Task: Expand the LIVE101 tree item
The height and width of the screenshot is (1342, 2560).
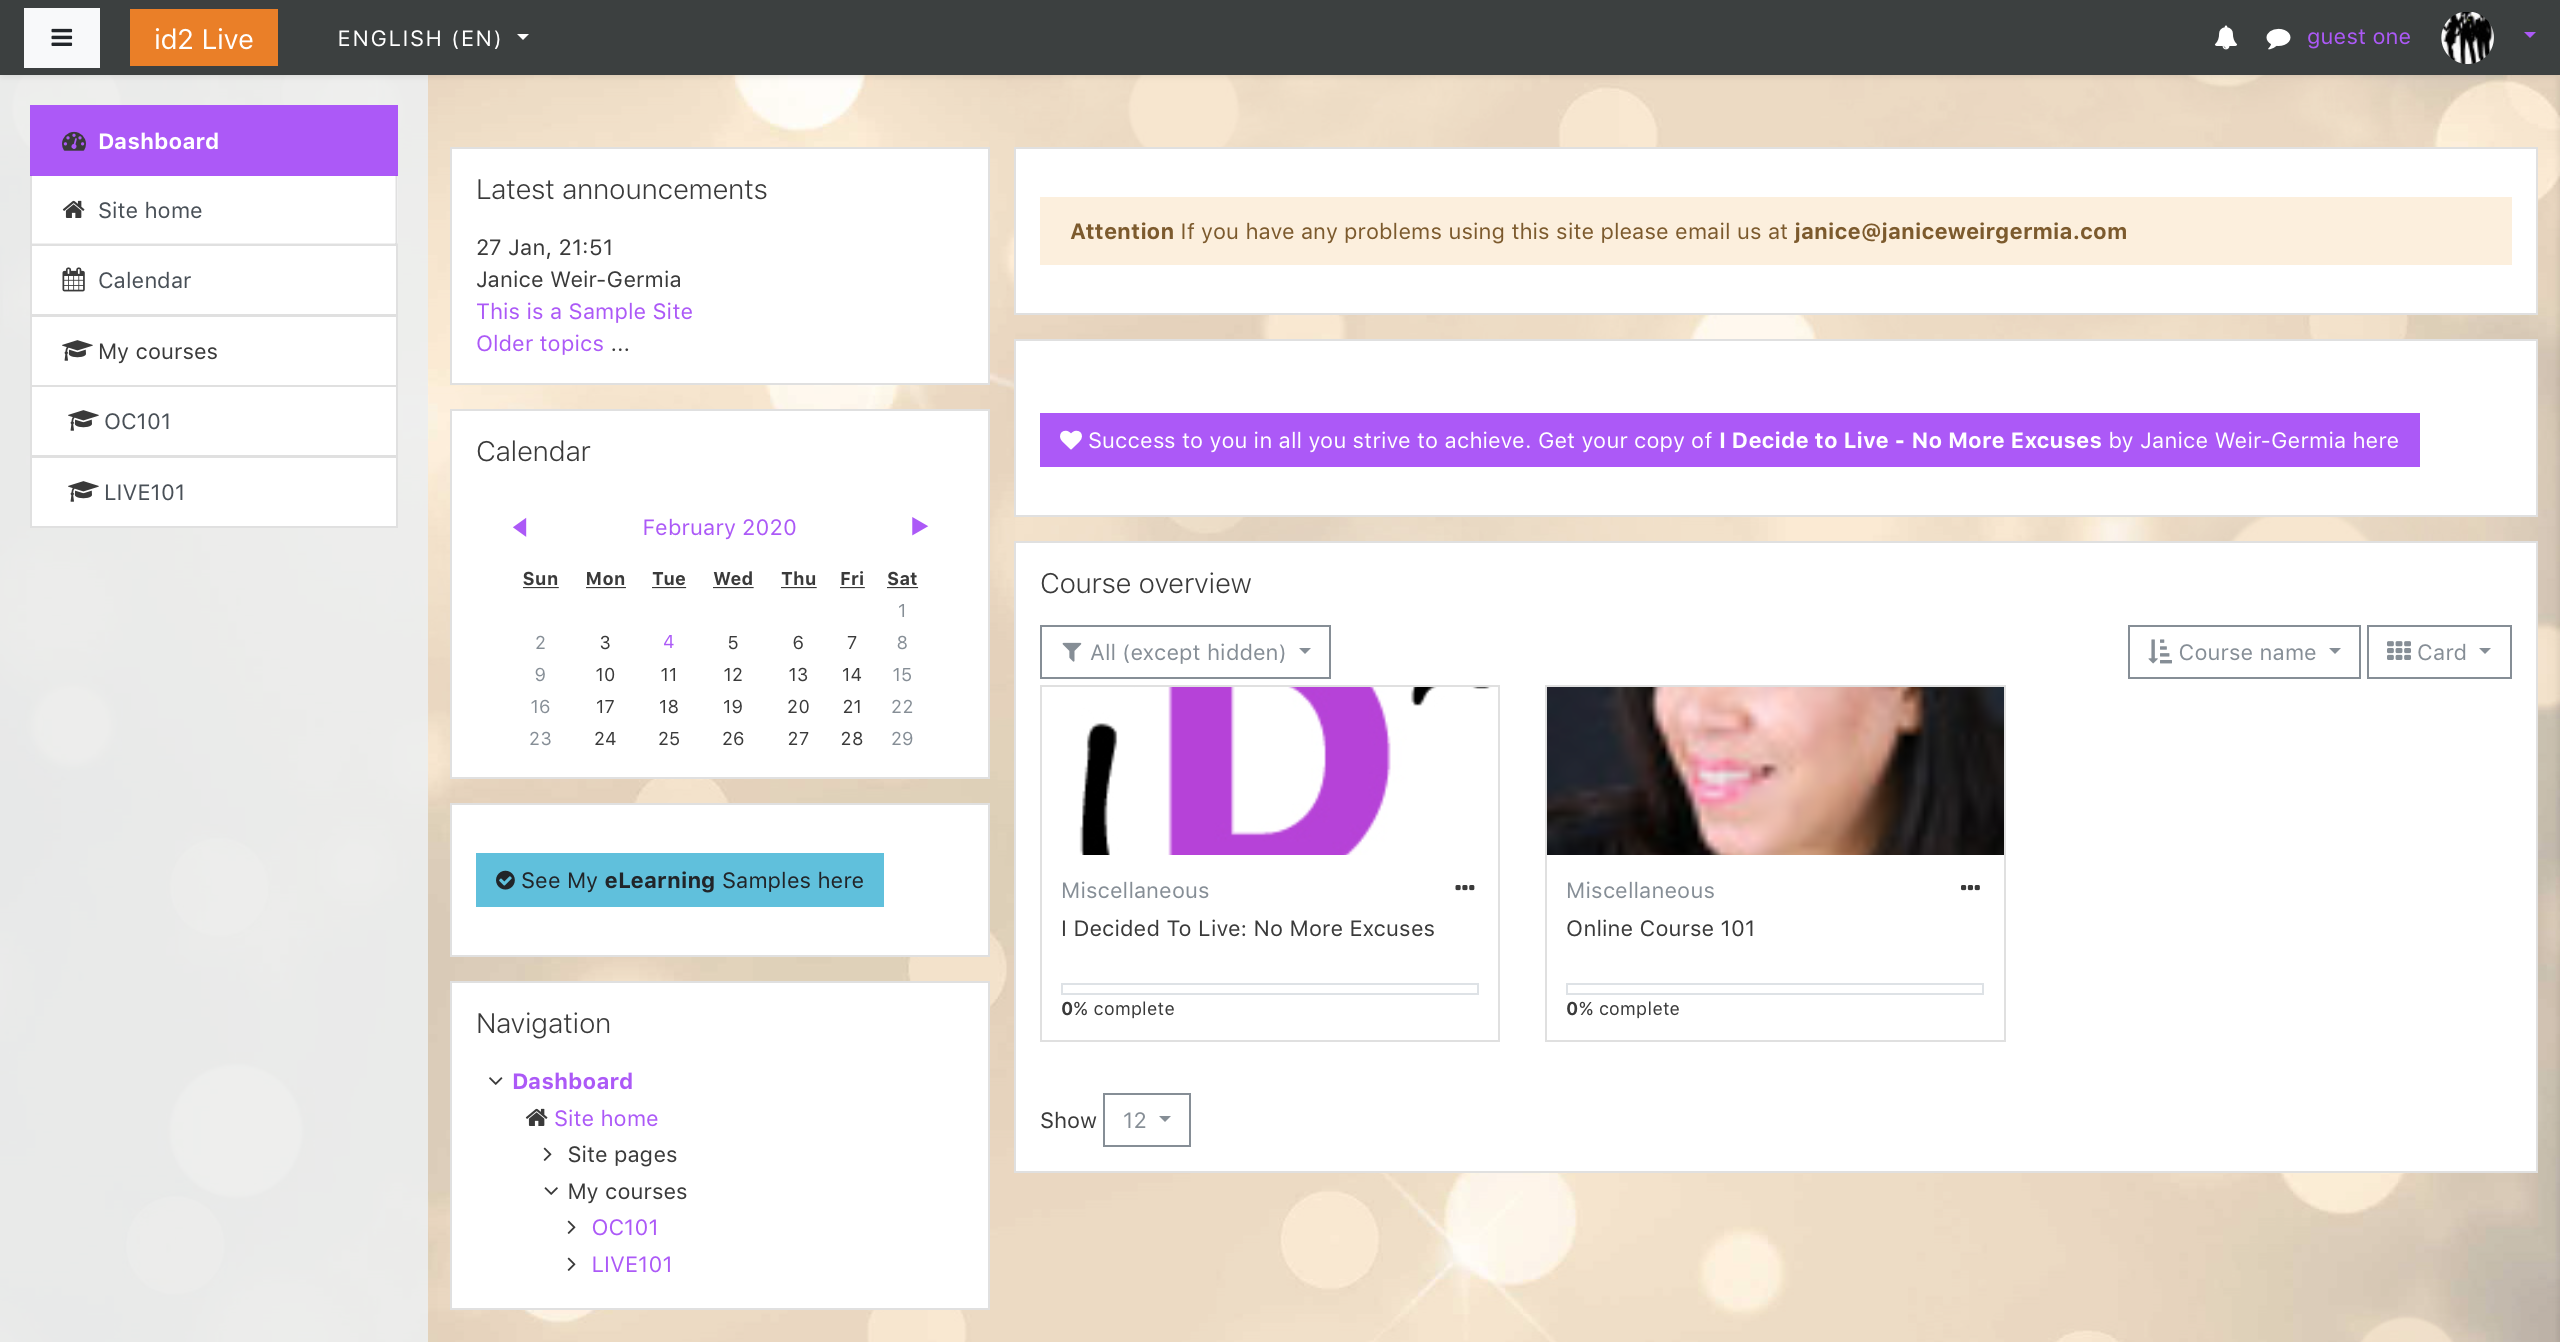Action: pos(571,1264)
